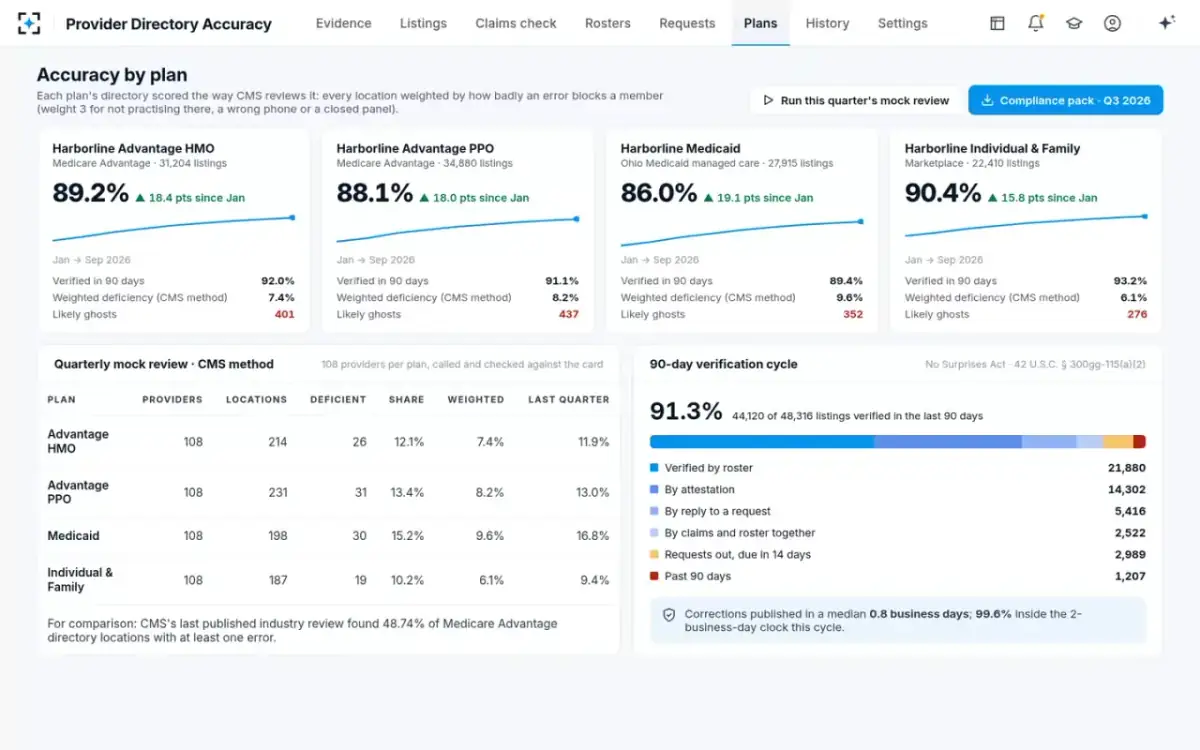Click the app logo icon
Screen dimensions: 1200x750
(30, 23)
